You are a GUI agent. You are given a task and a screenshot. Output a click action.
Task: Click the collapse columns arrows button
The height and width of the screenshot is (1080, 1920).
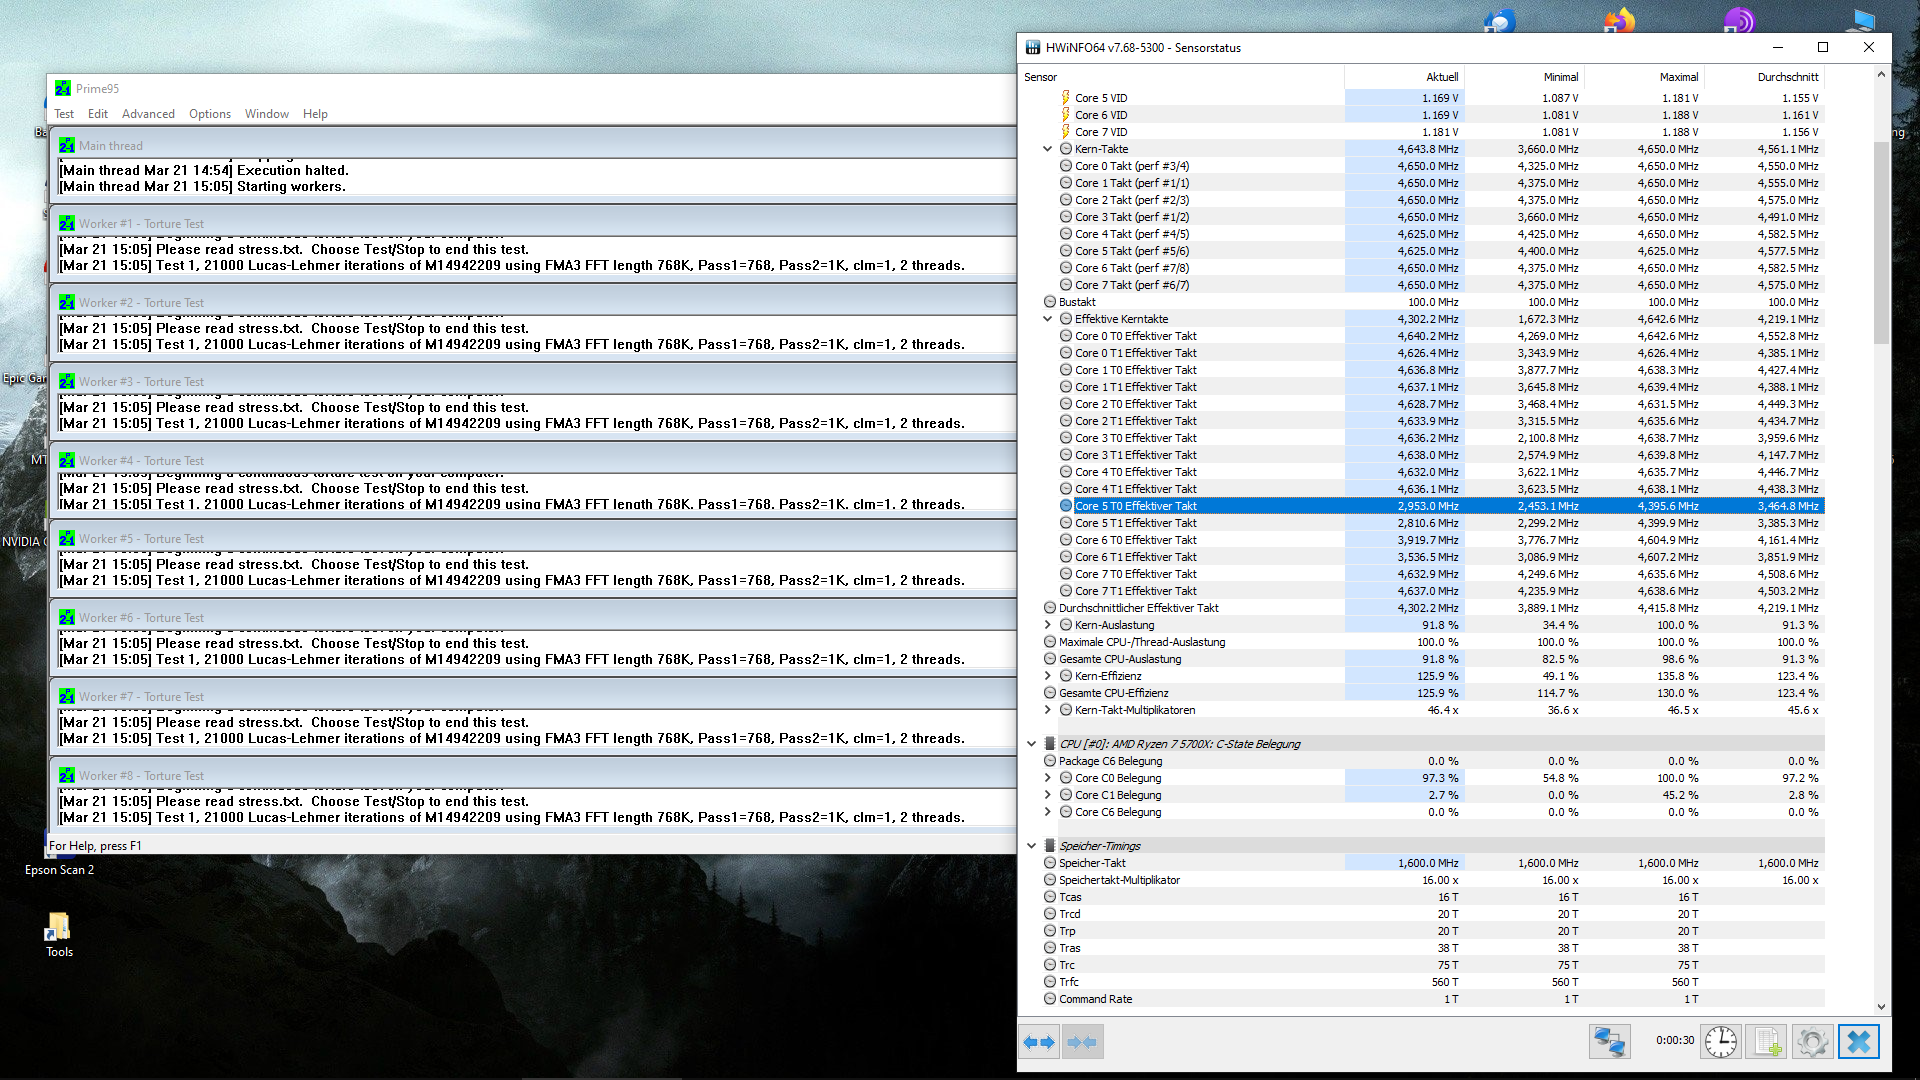tap(1081, 1042)
